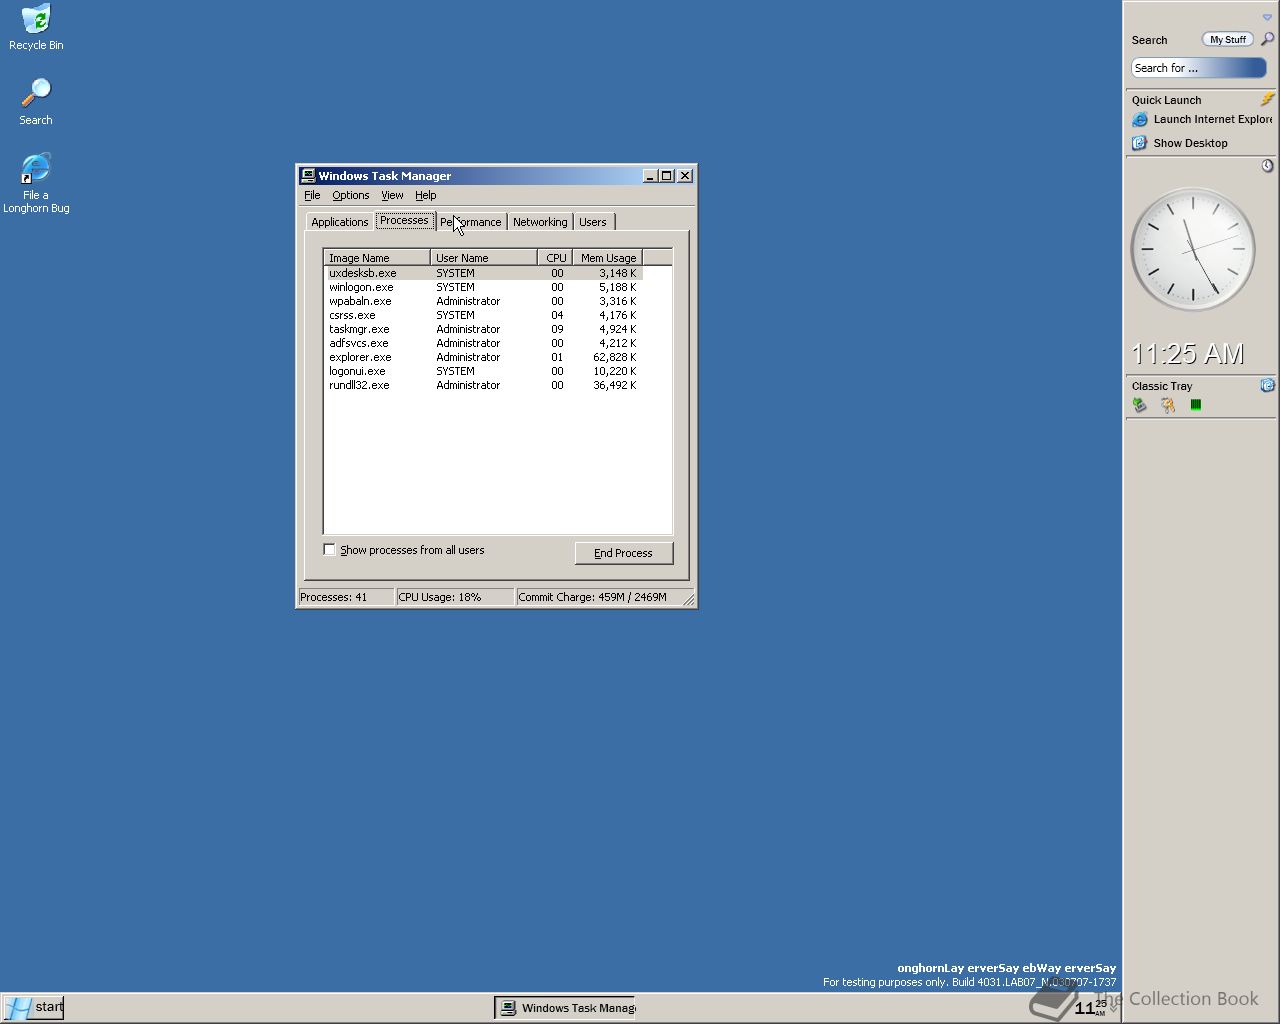Click the Internet Explorer icon in Quick Launch
Screen dimensions: 1280x1024
1139,119
